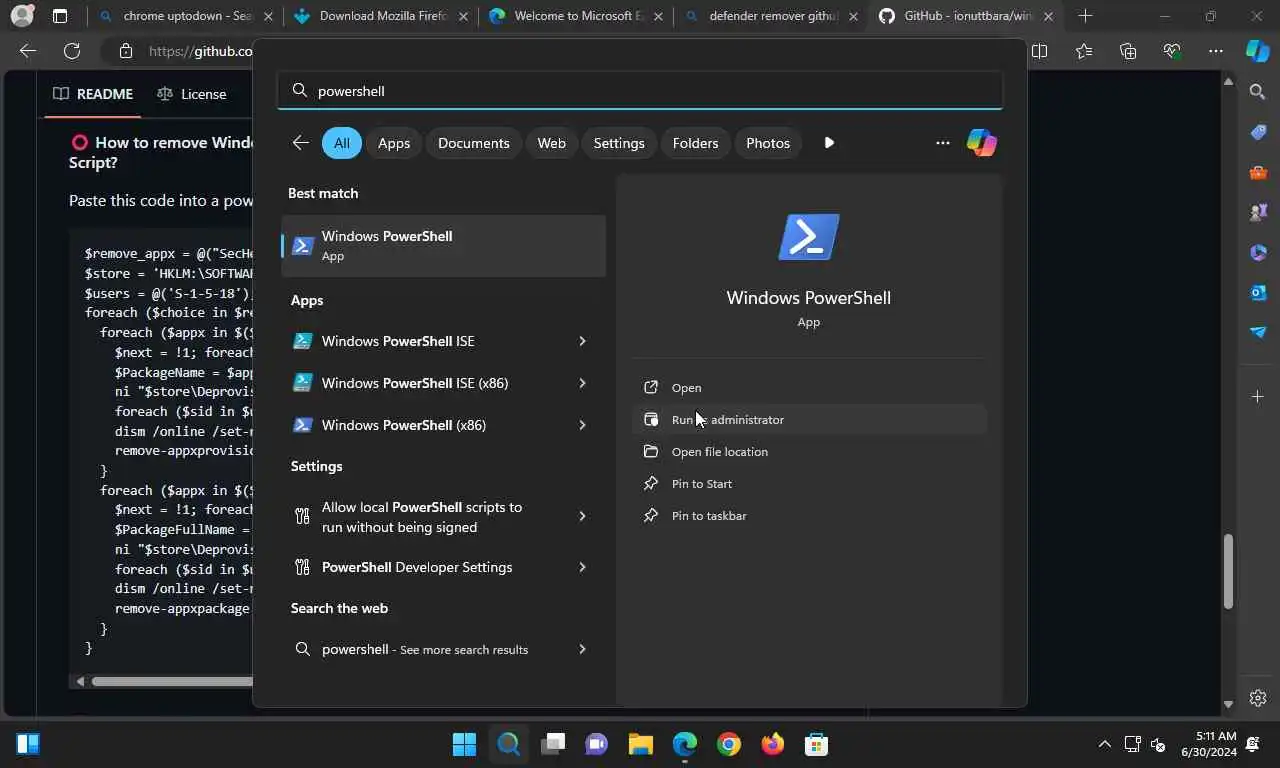1280x768 pixels.
Task: Select the Web filter tab
Action: 551,143
